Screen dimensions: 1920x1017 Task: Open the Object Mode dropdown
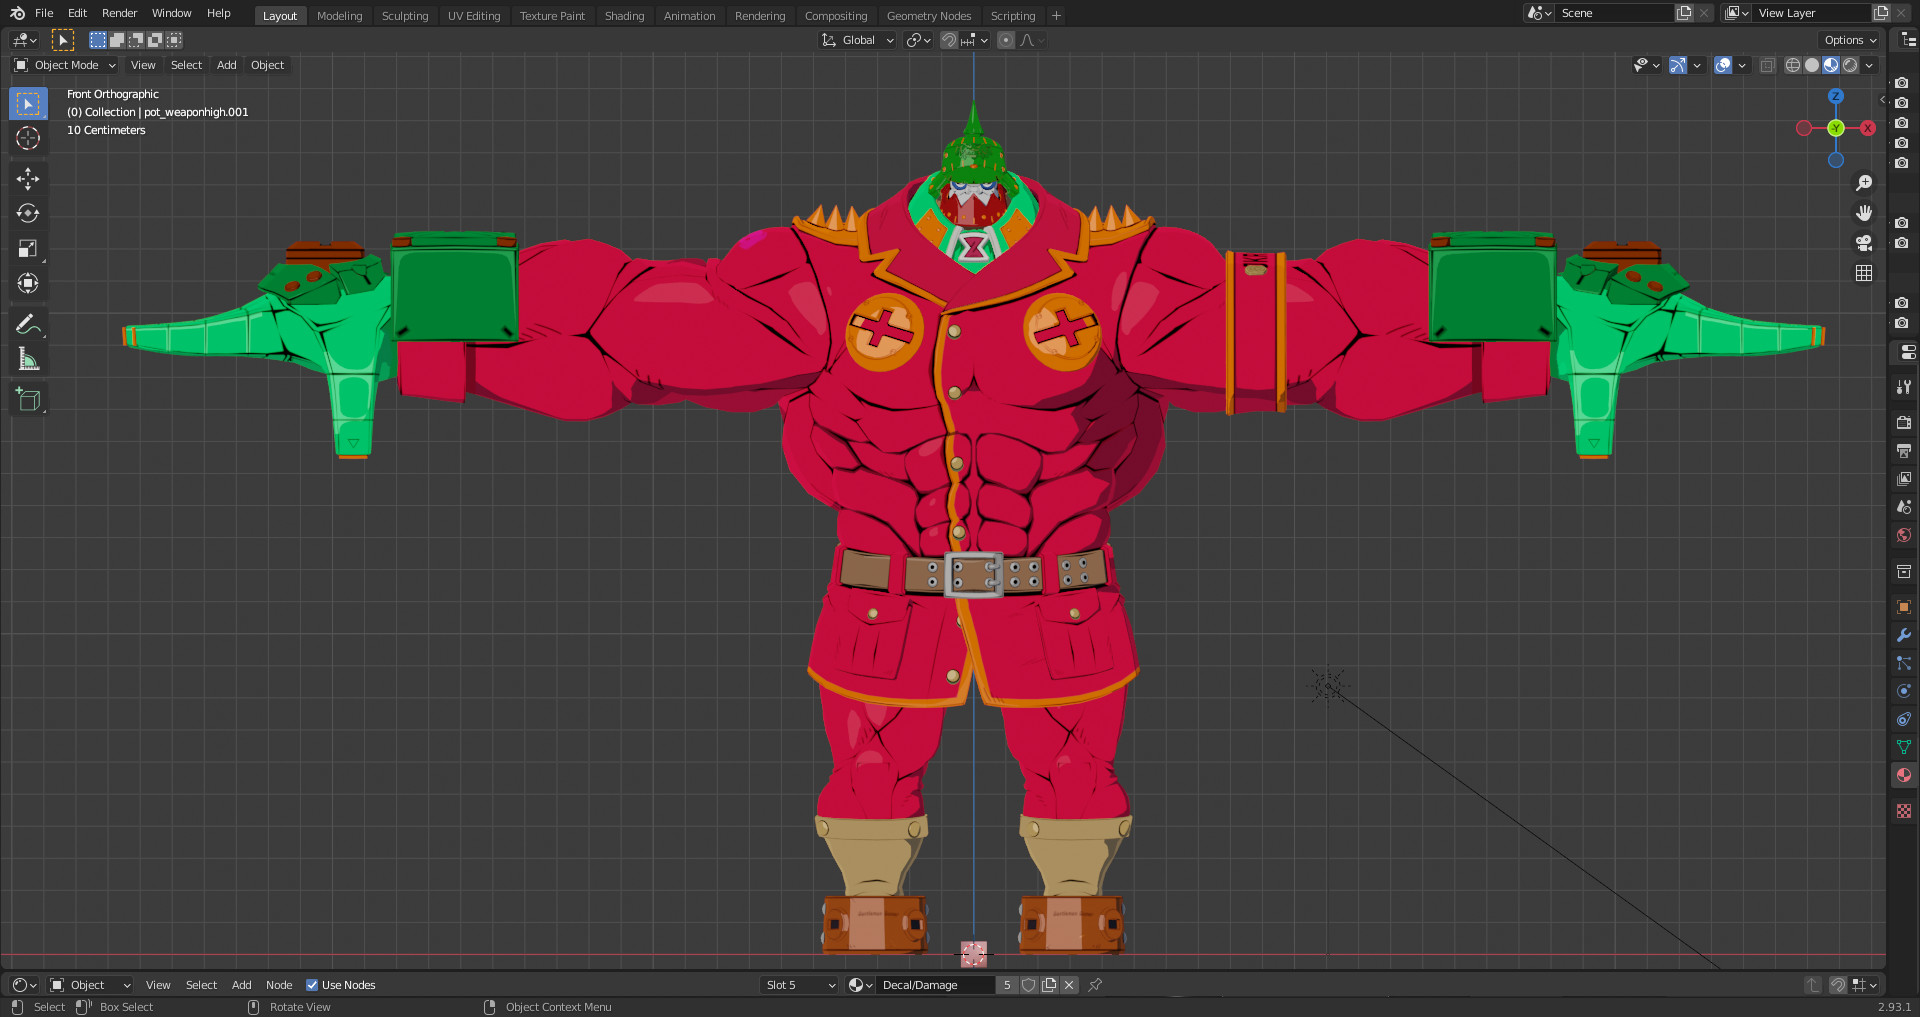click(65, 65)
